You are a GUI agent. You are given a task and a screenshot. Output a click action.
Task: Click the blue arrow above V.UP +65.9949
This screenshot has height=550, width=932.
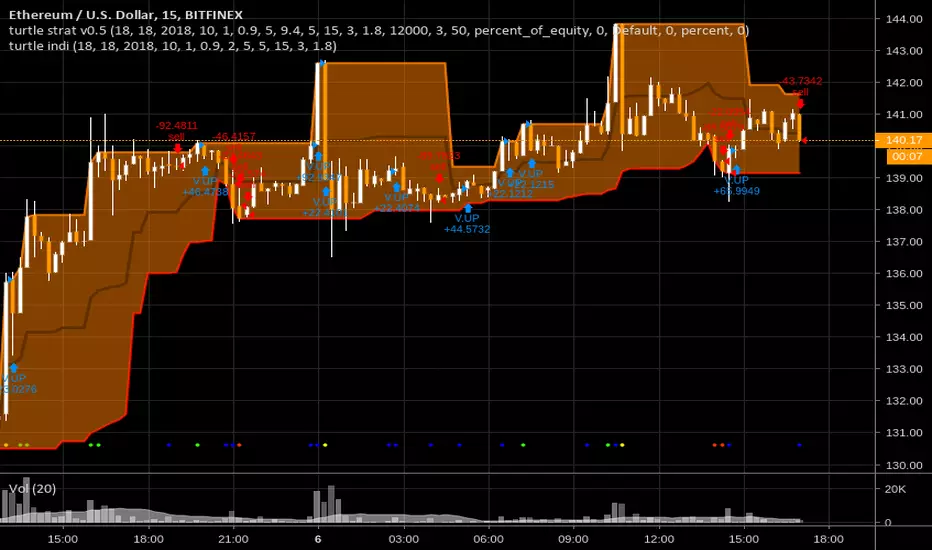tap(736, 169)
